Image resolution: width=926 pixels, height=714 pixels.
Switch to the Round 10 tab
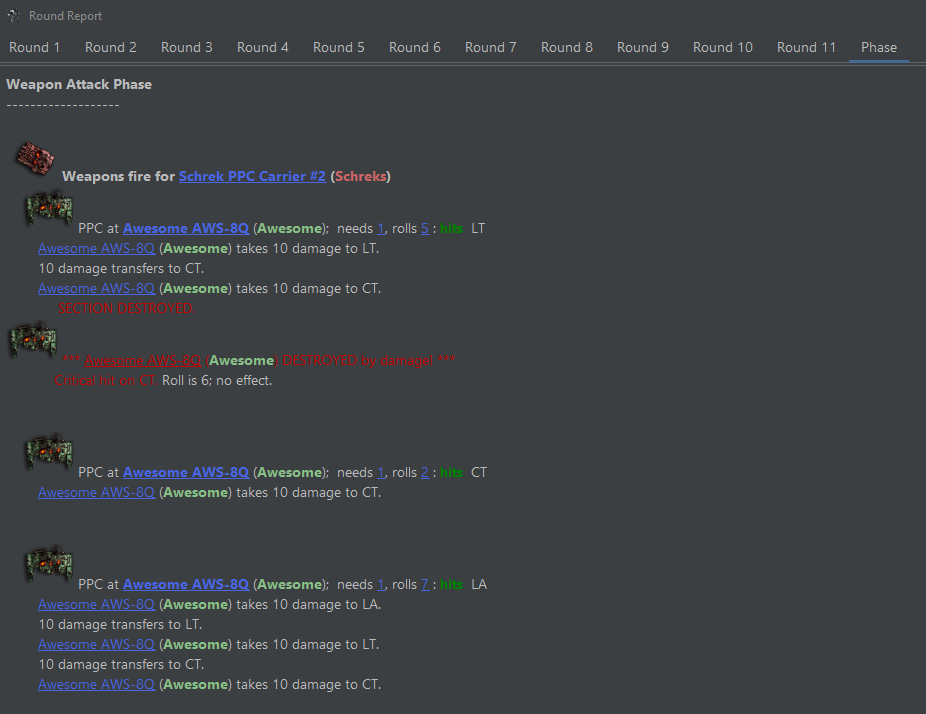[722, 47]
